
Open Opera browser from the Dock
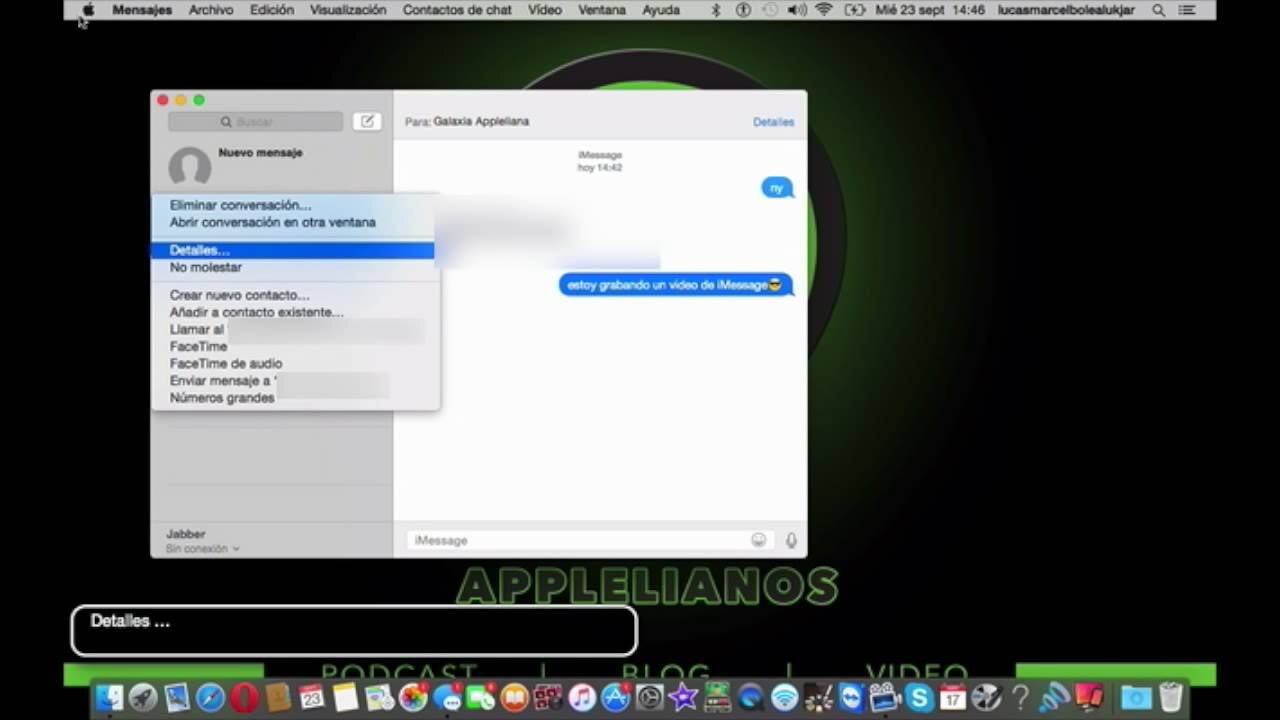(244, 698)
